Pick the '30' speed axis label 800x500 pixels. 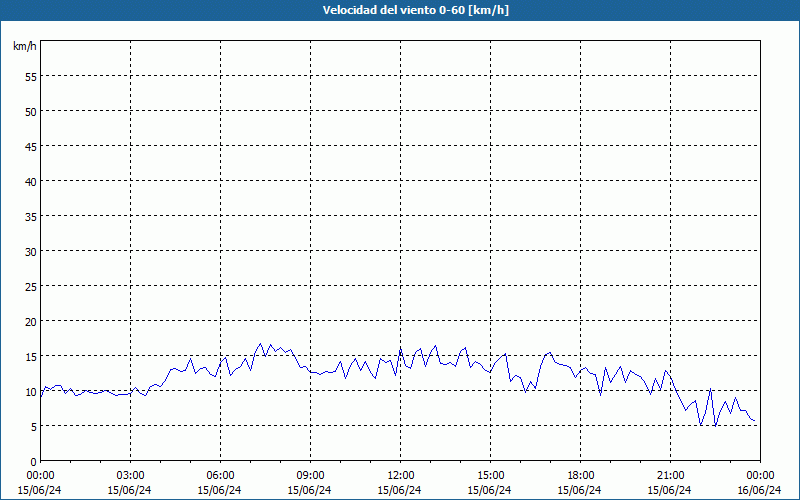coord(31,252)
